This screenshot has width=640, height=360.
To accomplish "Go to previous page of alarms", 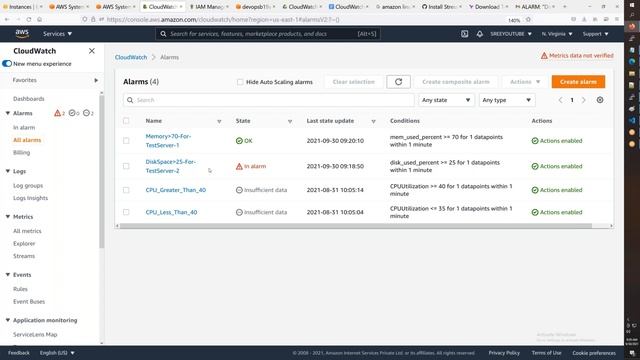I will pyautogui.click(x=560, y=100).
